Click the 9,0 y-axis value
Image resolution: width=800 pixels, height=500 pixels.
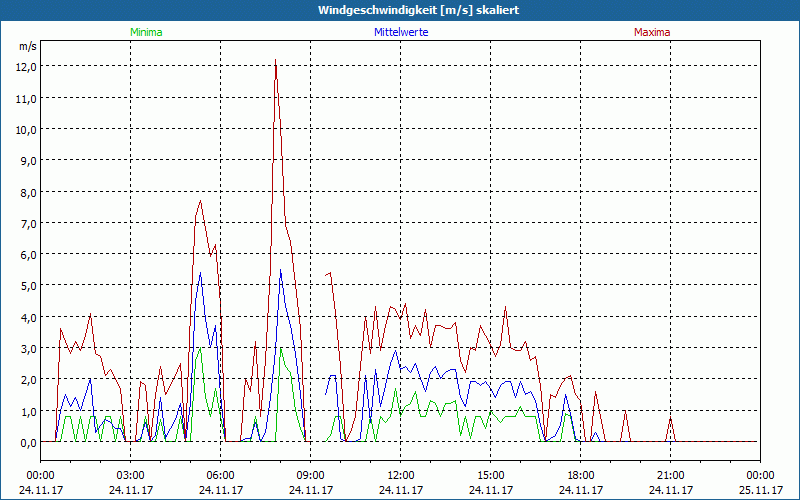click(30, 161)
